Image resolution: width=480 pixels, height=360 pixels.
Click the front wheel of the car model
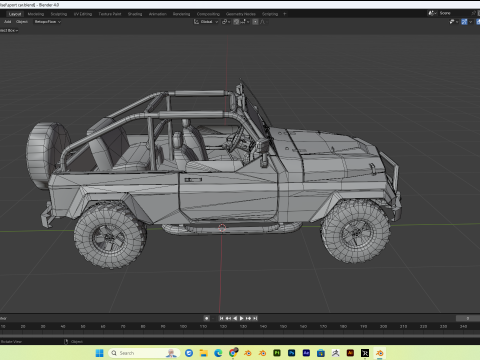[356, 232]
